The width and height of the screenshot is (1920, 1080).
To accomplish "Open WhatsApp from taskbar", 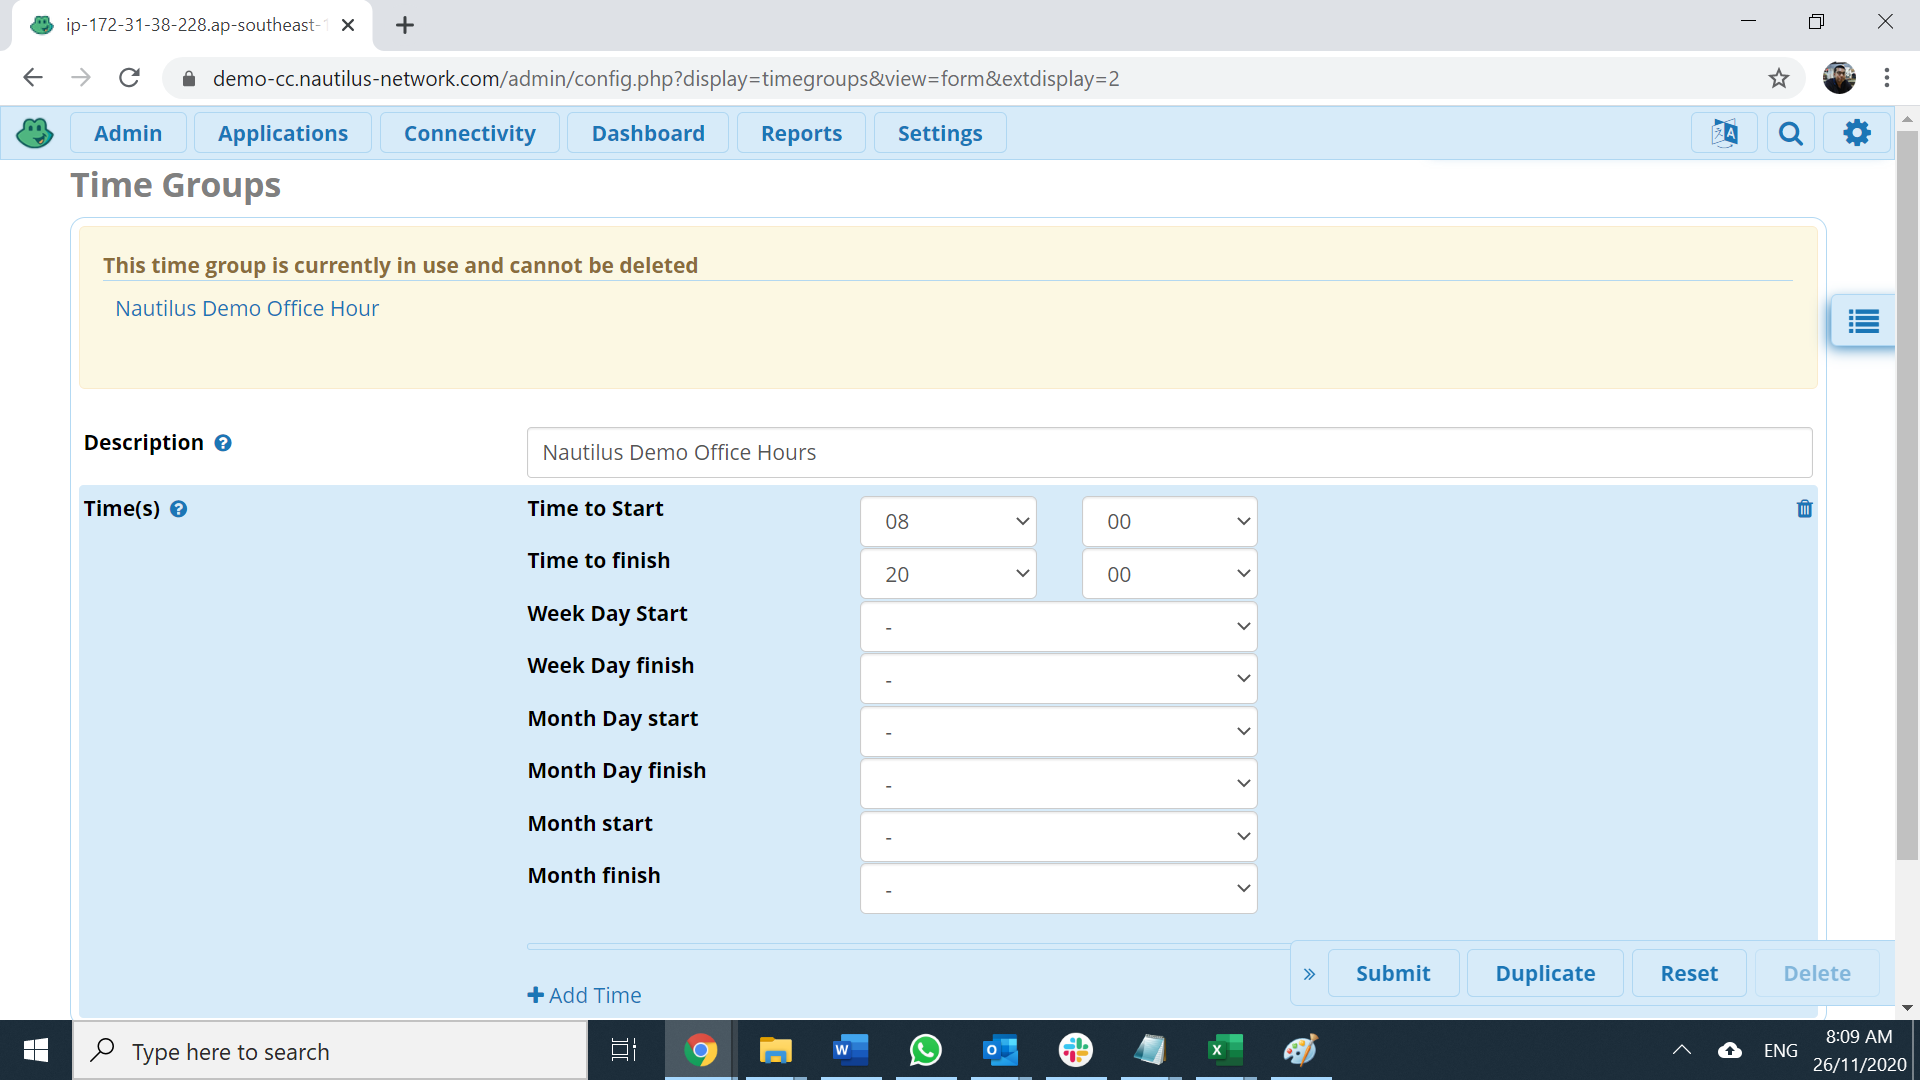I will [x=925, y=1050].
